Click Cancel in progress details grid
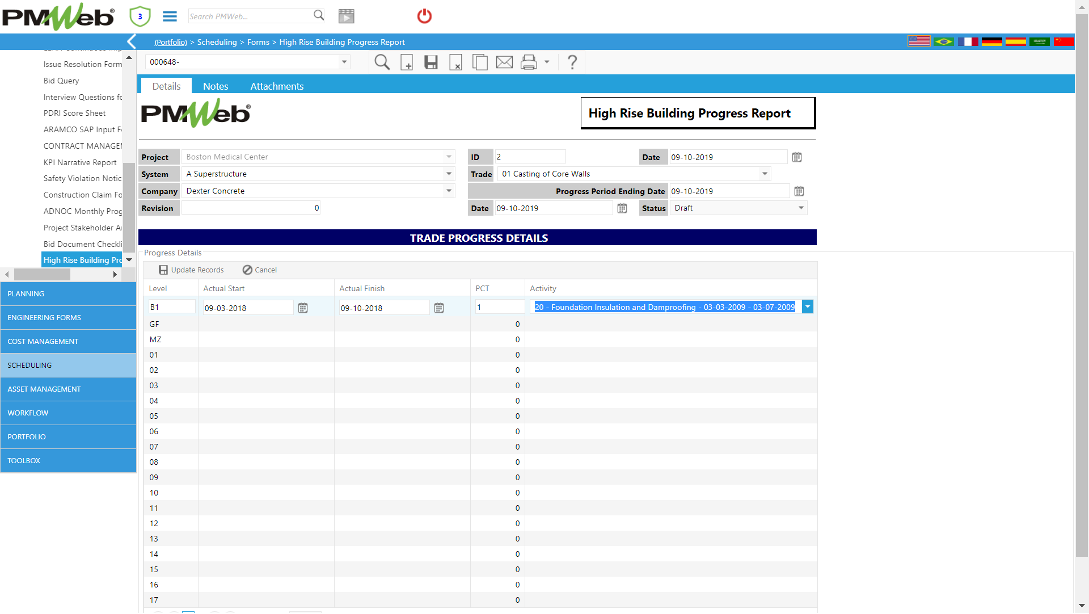The height and width of the screenshot is (614, 1089). click(259, 270)
